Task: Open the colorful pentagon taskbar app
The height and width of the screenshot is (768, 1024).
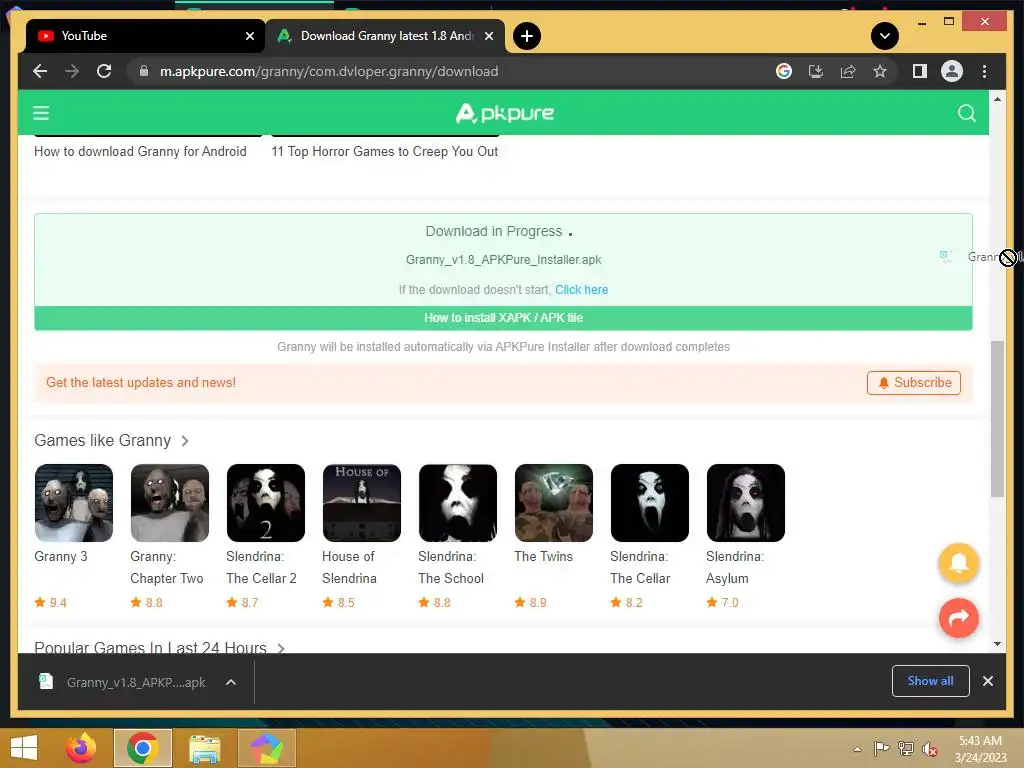Action: tap(266, 748)
